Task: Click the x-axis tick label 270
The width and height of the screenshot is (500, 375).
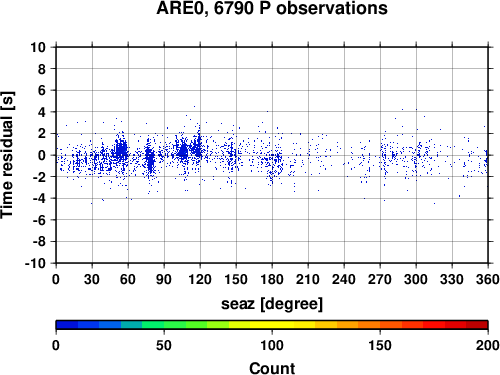Action: (380, 279)
